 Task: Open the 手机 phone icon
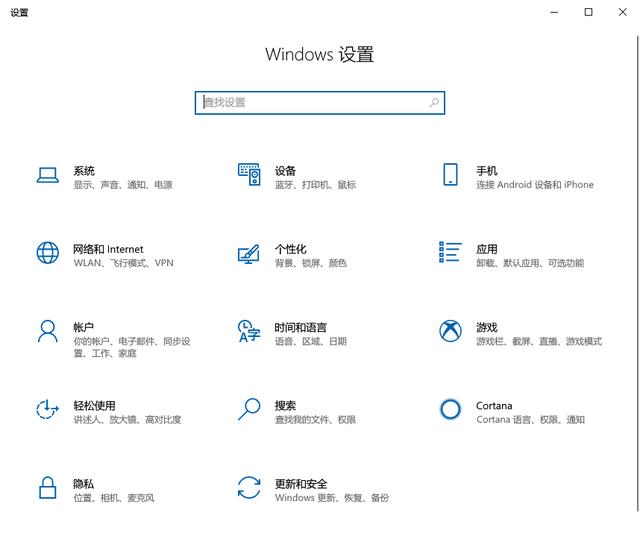click(450, 174)
